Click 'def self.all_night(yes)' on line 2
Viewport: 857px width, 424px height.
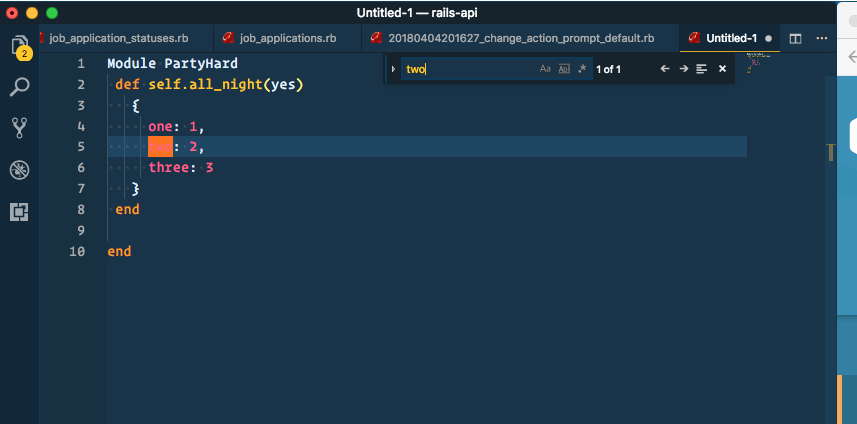(x=209, y=85)
